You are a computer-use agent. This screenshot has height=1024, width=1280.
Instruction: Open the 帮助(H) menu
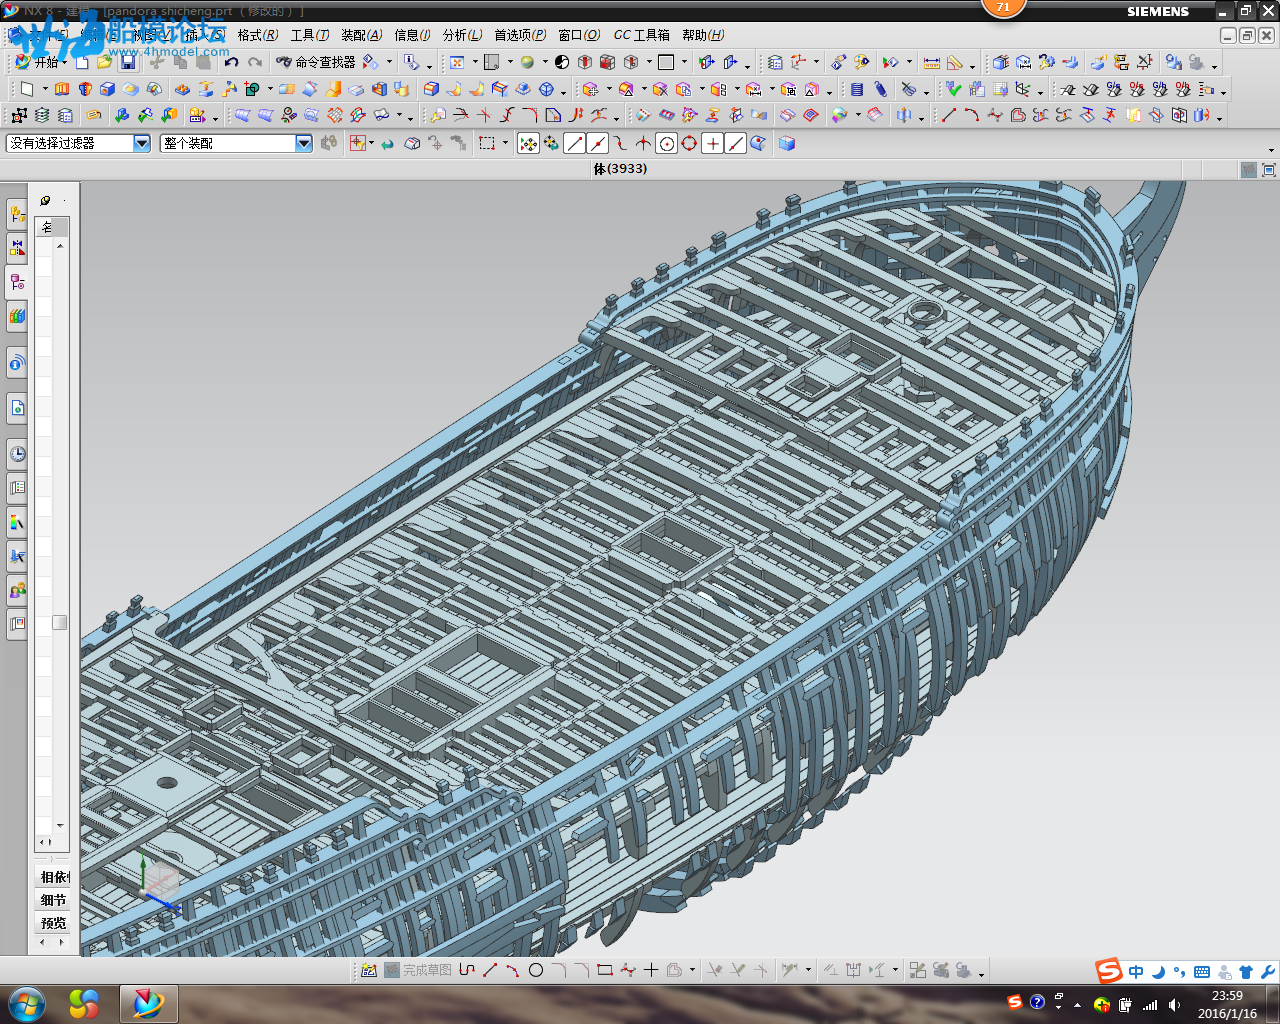[703, 35]
